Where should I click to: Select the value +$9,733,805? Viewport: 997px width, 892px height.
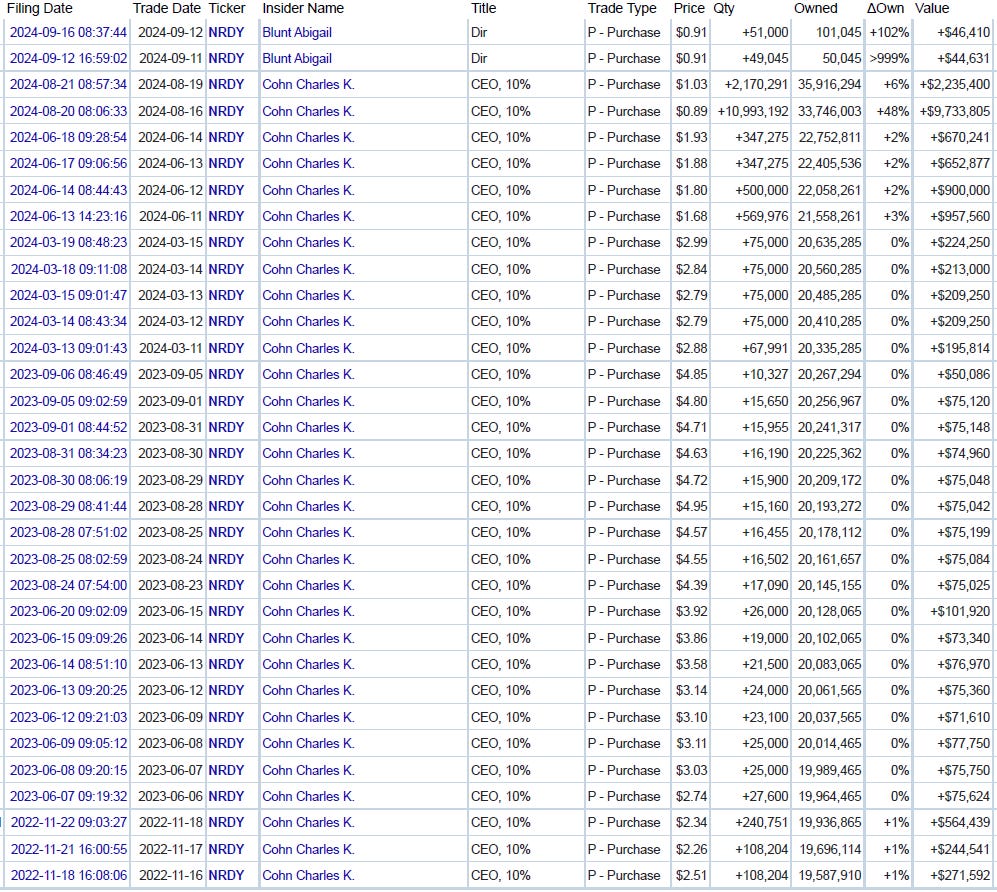[x=954, y=111]
